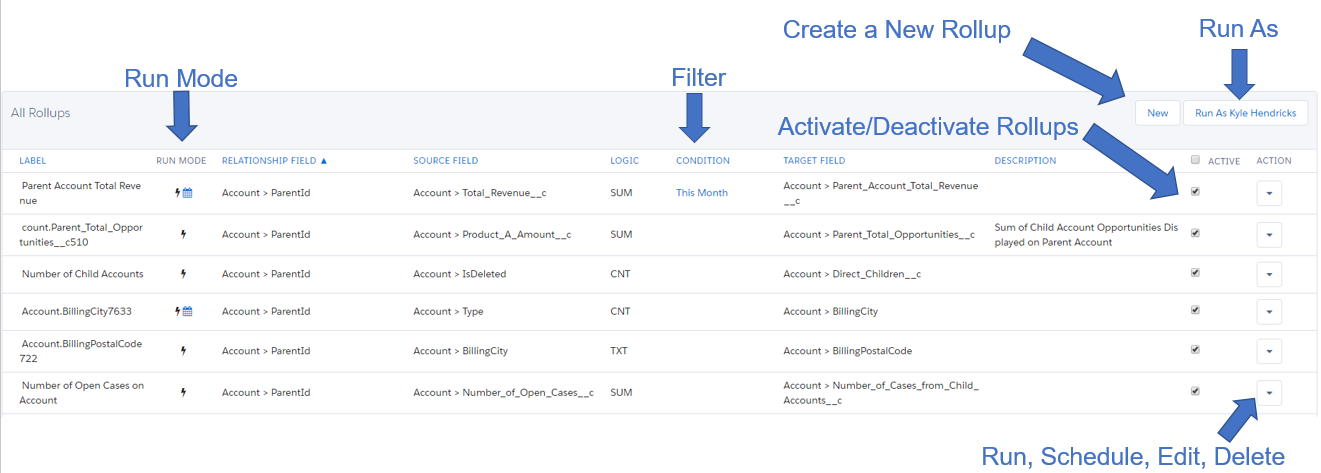This screenshot has width=1321, height=473.
Task: Click the count.Parent_Total_Opportunities__c510 label
Action: (x=82, y=235)
